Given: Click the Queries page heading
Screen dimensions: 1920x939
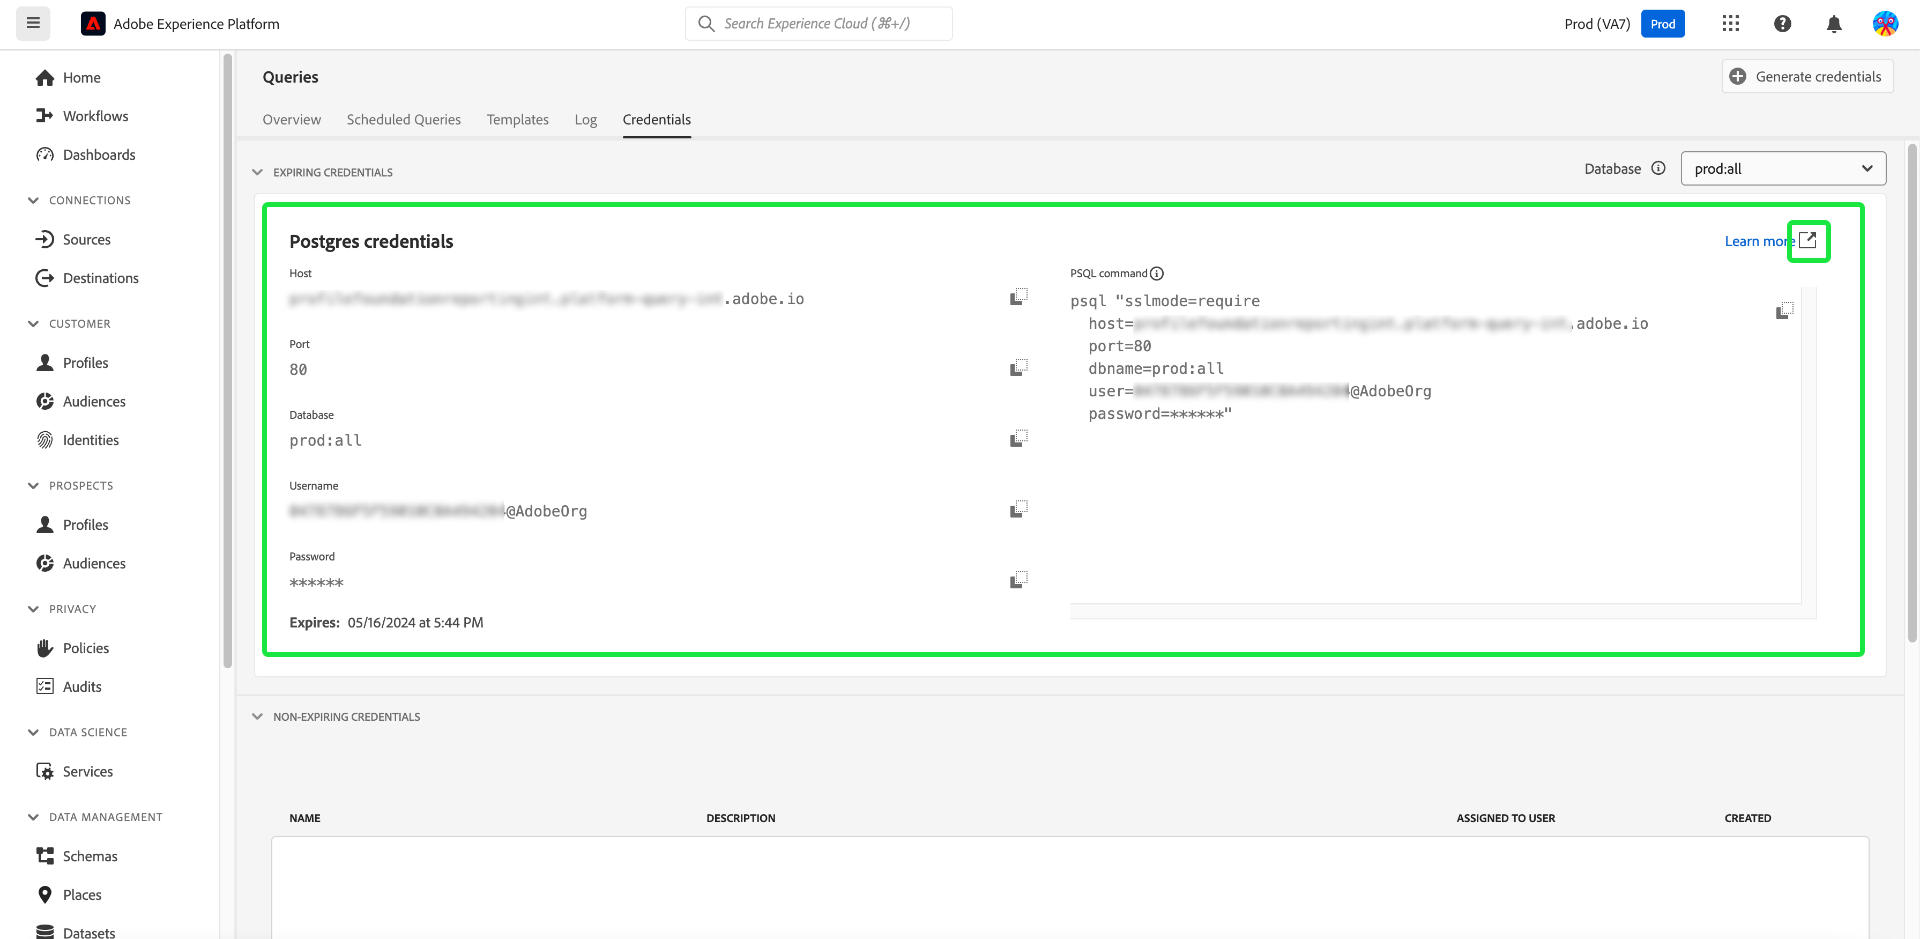Looking at the screenshot, I should tap(291, 77).
